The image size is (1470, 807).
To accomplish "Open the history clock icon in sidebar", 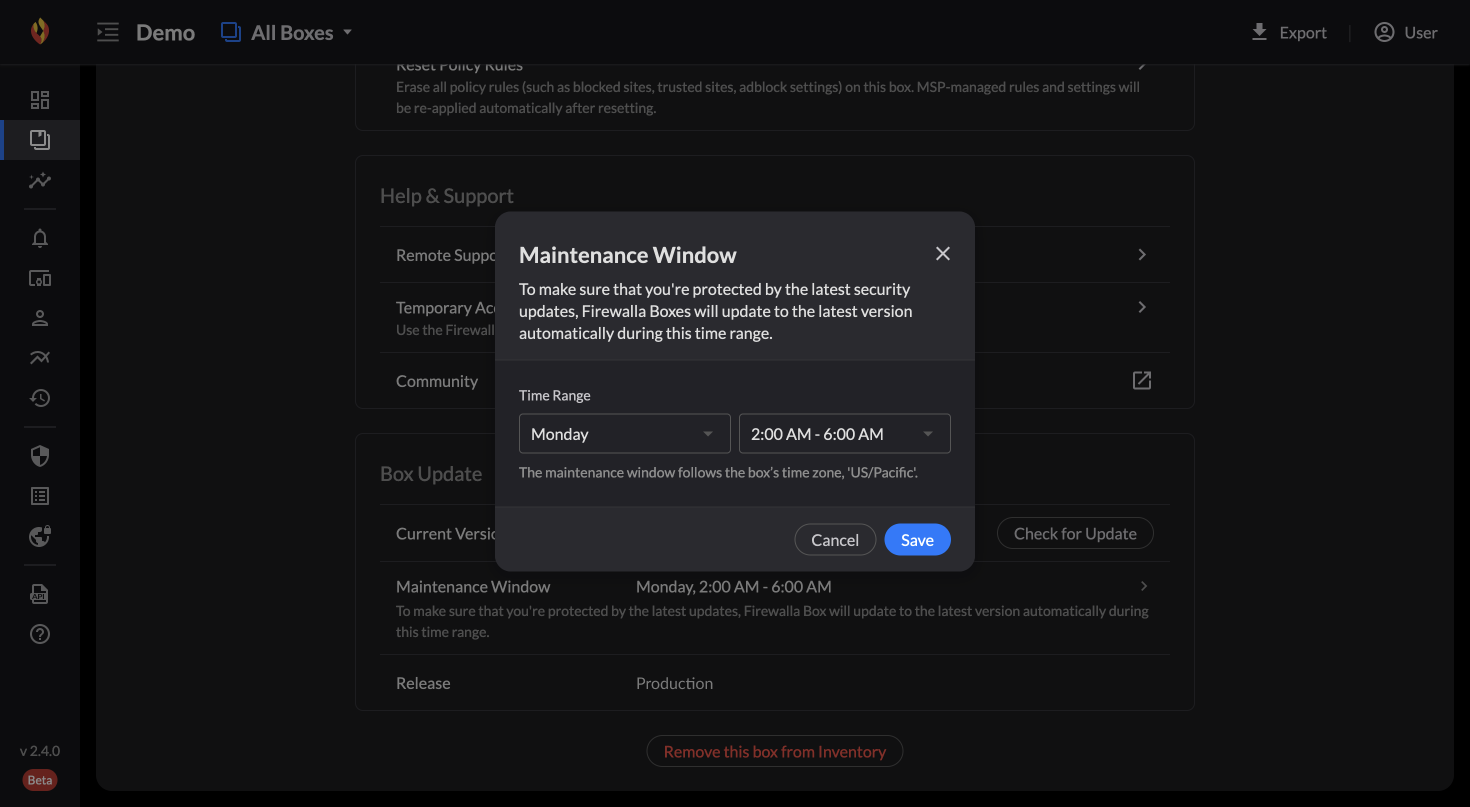I will [x=40, y=398].
